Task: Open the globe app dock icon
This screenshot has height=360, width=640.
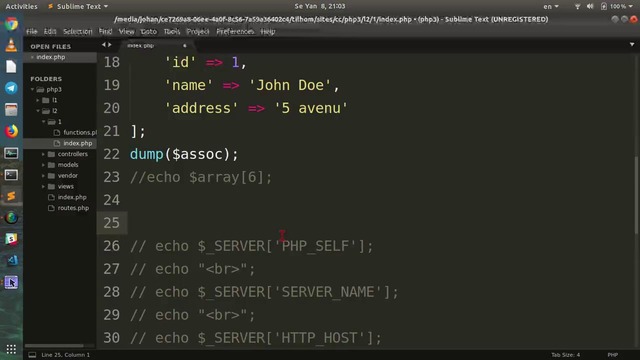Action: coord(11,218)
